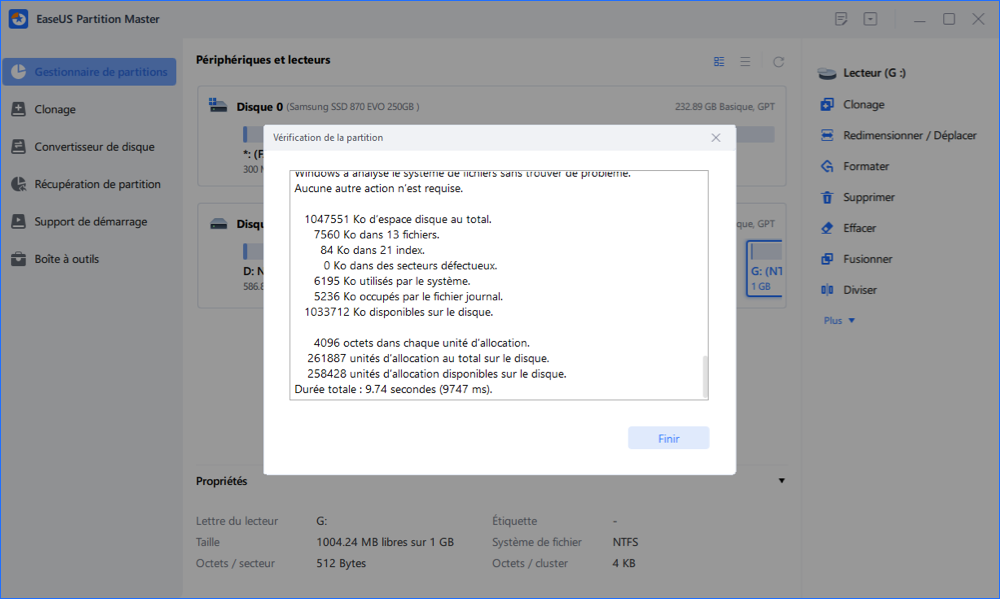Click the Fusionner icon
The image size is (1000, 599).
tap(827, 259)
